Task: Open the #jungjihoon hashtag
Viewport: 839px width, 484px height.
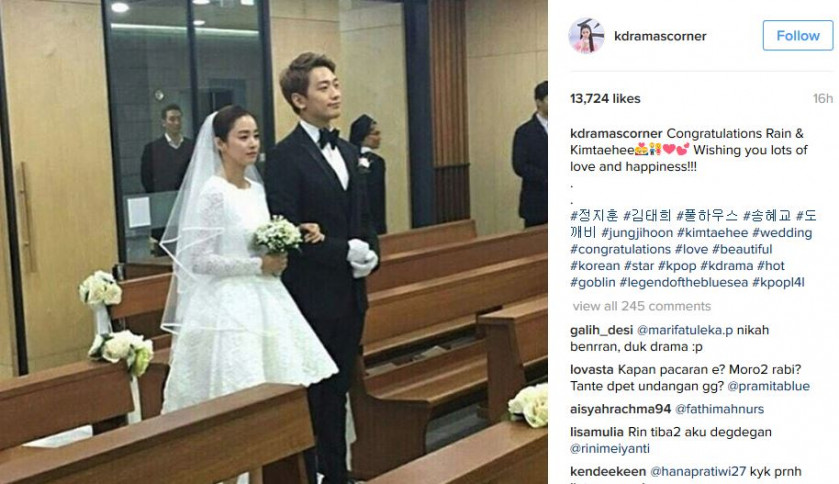Action: [x=637, y=233]
